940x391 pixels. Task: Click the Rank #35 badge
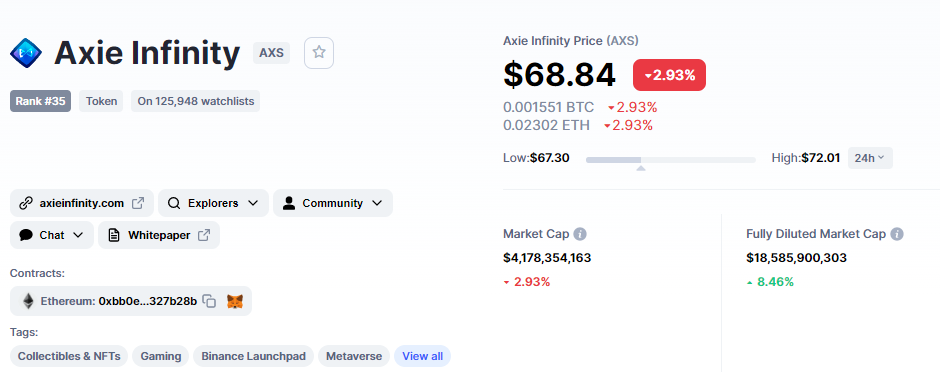coord(40,101)
